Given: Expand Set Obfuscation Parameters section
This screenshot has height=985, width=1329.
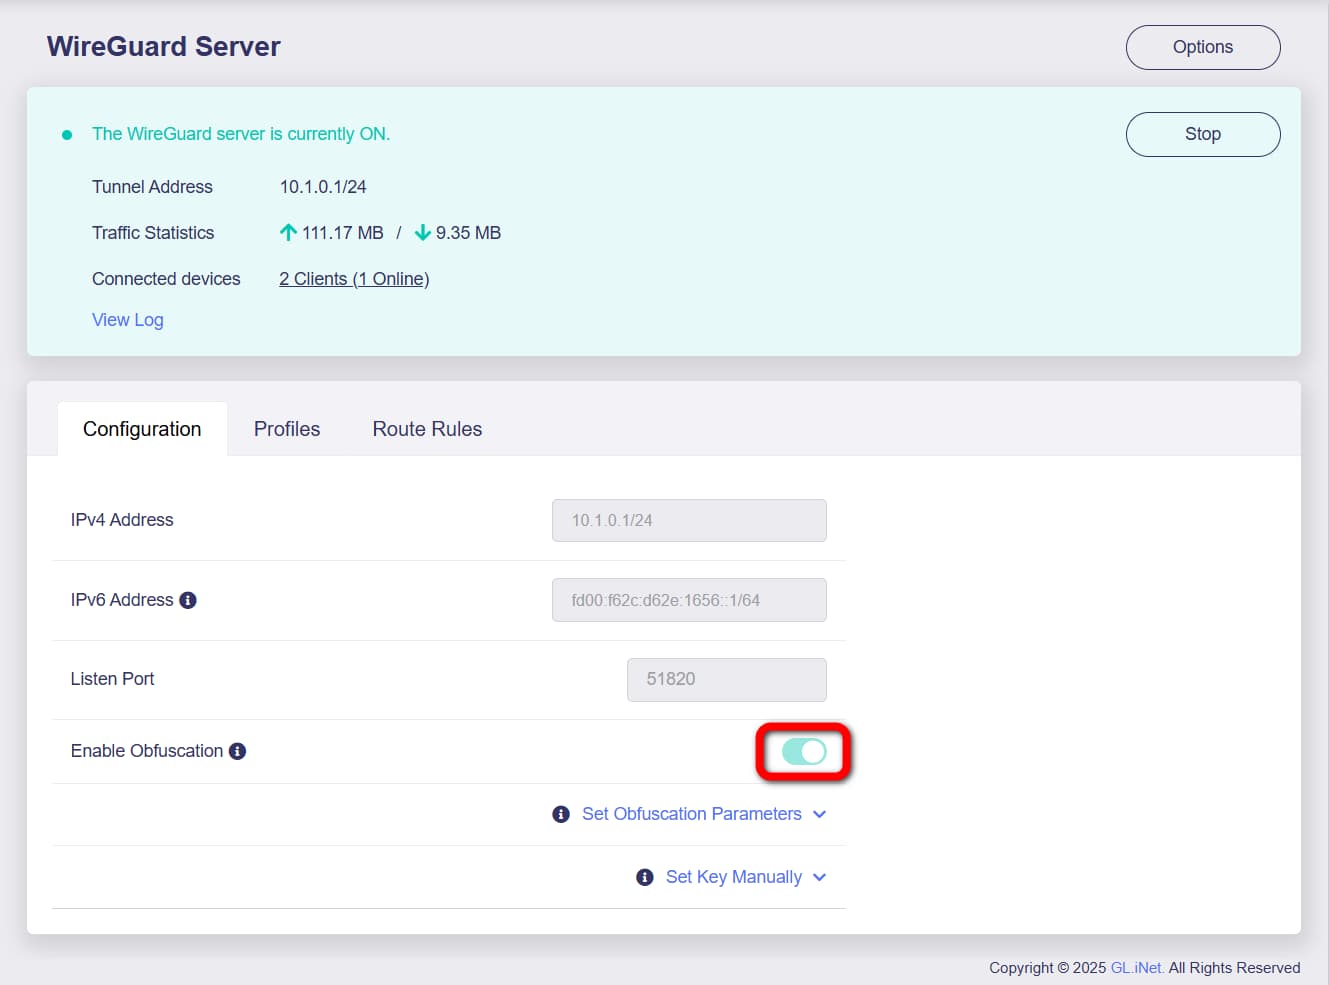Looking at the screenshot, I should [691, 814].
